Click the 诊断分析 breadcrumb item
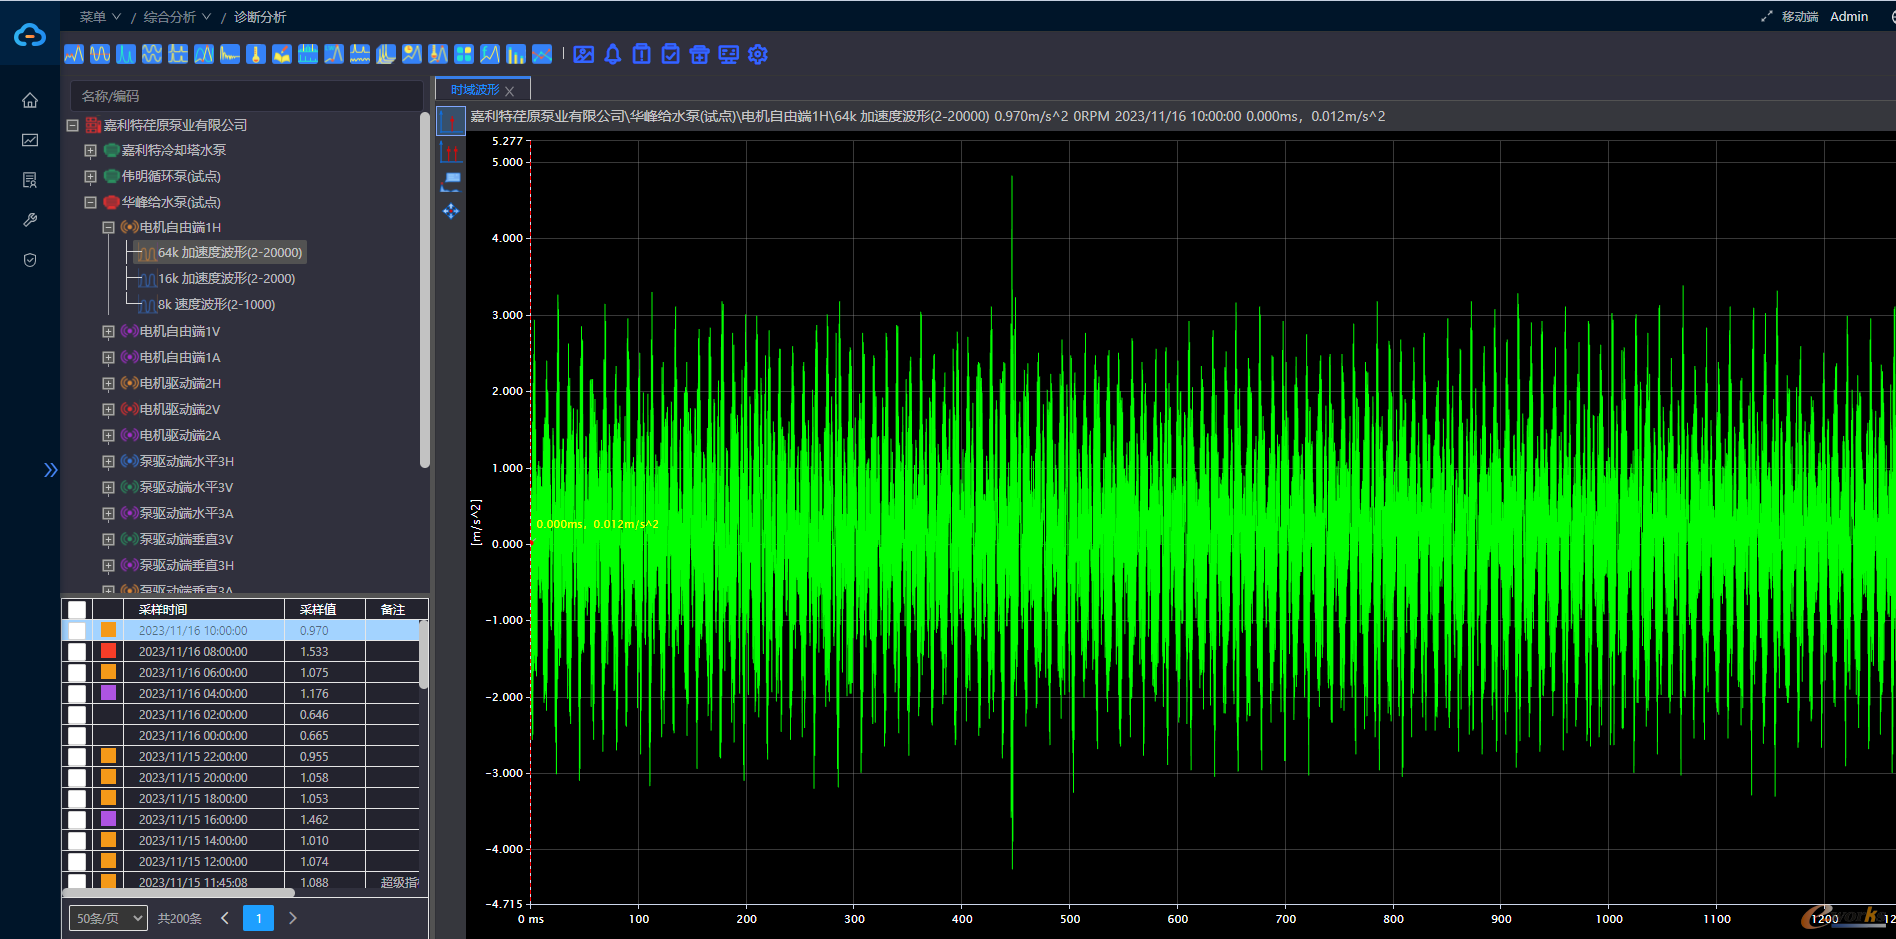Image resolution: width=1896 pixels, height=939 pixels. [x=260, y=17]
